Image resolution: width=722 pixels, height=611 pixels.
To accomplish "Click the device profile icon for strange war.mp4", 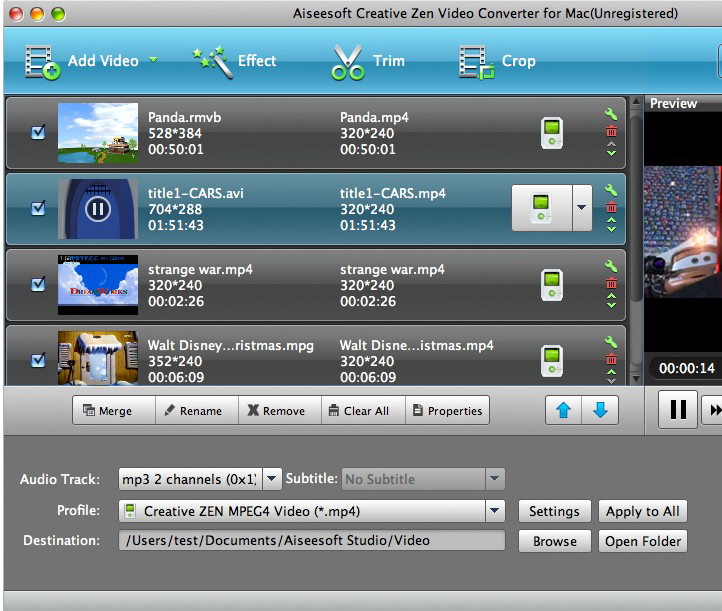I will pyautogui.click(x=552, y=285).
